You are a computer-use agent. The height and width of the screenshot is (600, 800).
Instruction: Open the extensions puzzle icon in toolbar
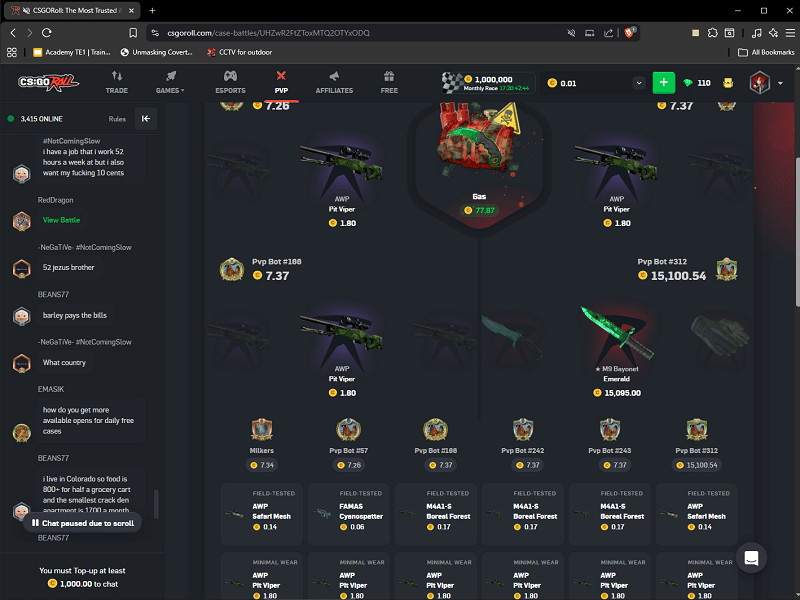(x=712, y=33)
